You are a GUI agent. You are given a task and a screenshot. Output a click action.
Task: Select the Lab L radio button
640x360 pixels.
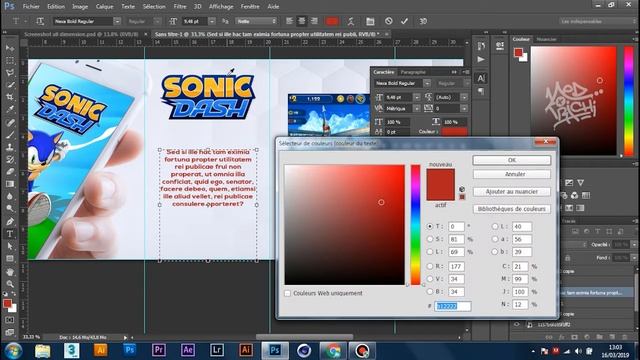[x=495, y=226]
